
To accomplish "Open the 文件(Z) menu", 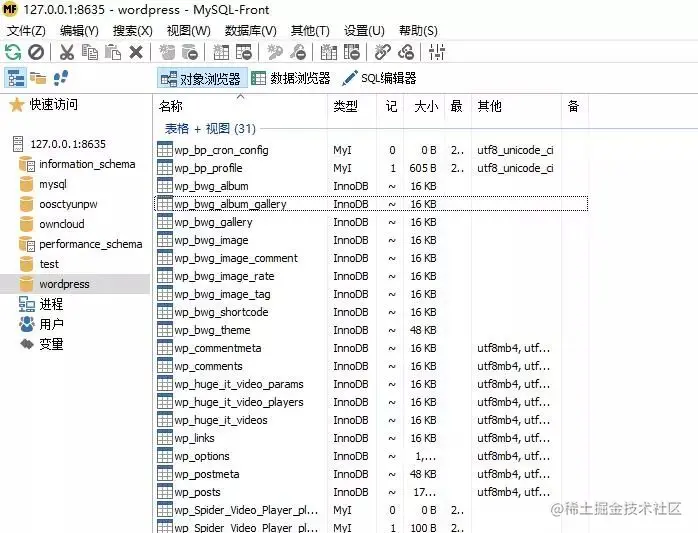I will [26, 31].
